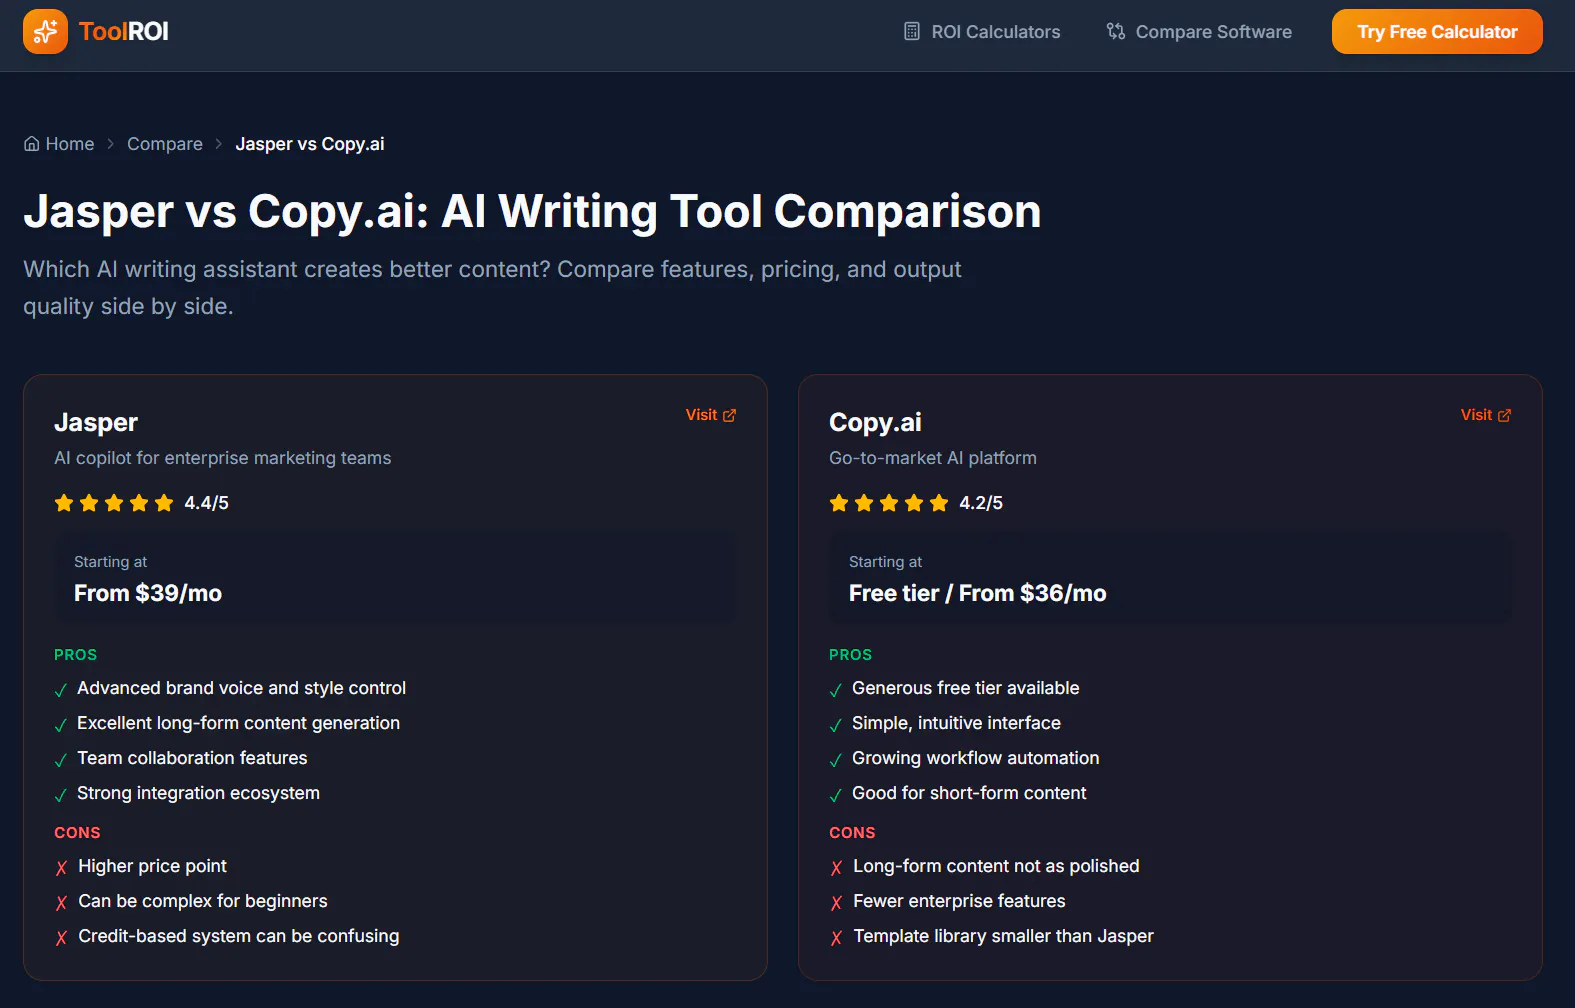Click checkmark beside Growing workflow automation
Screen dimensions: 1575x1008
tap(836, 760)
